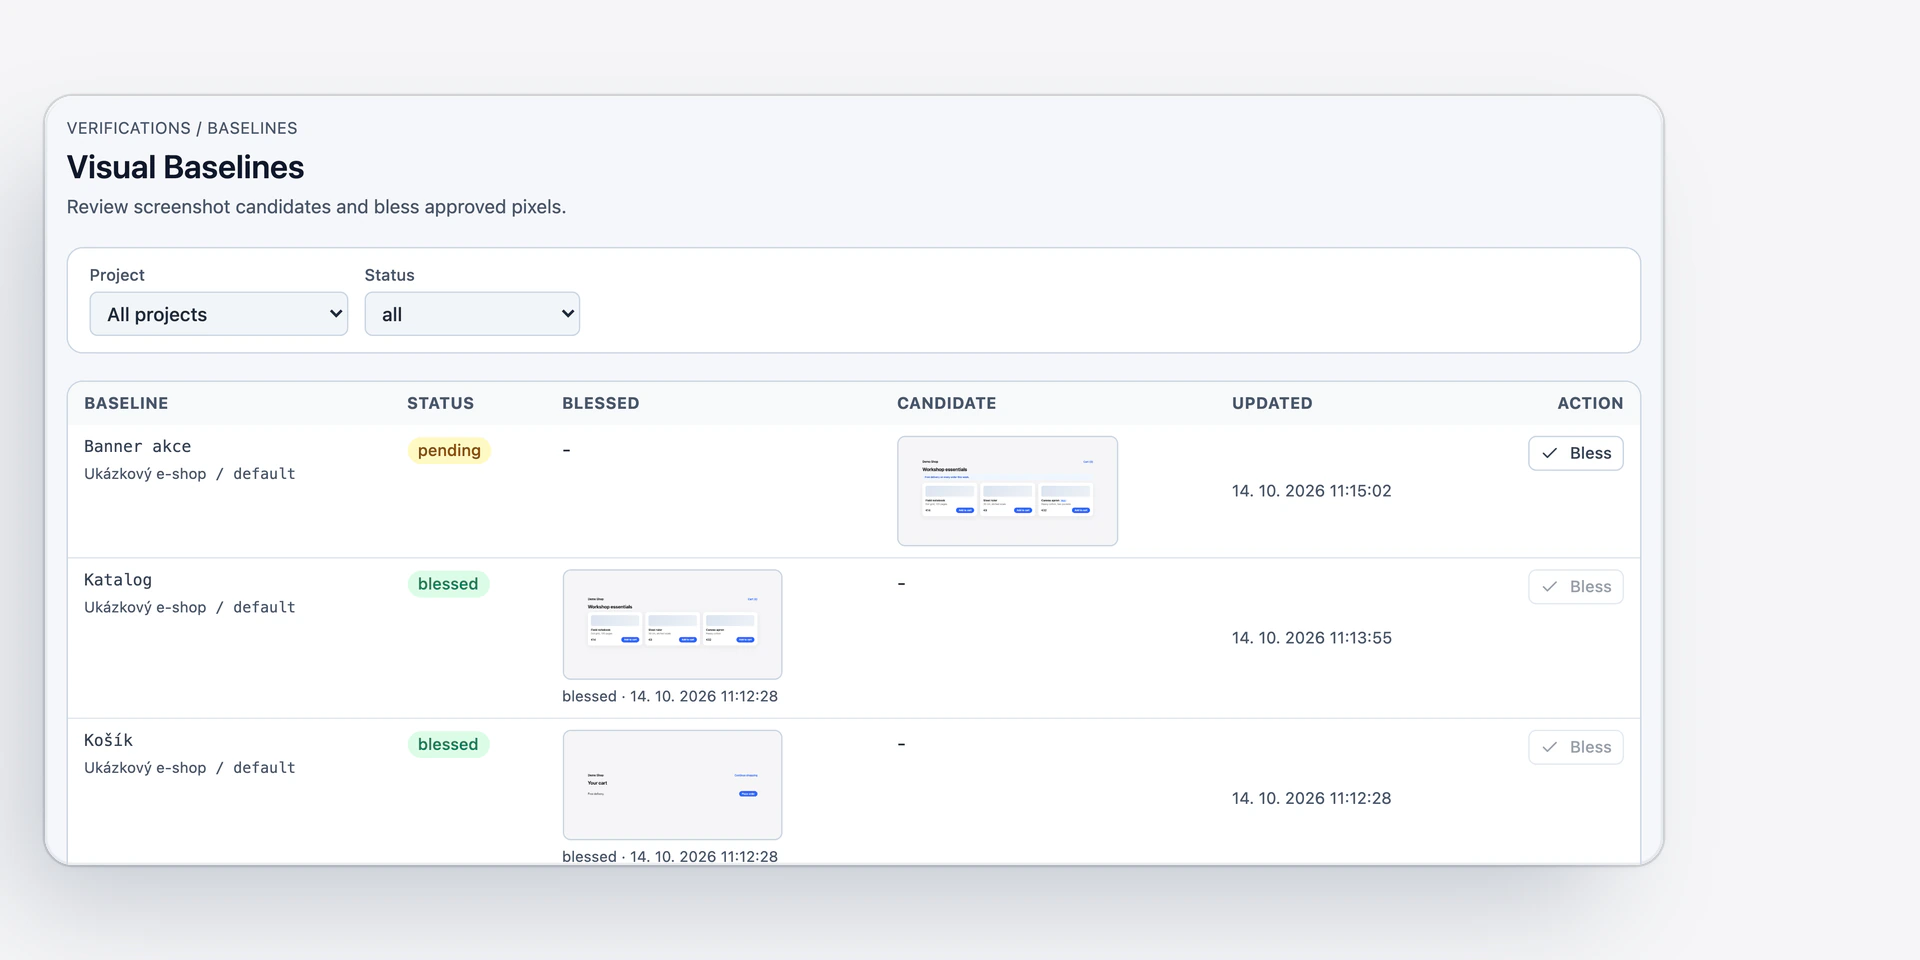1920x960 pixels.
Task: Click the BLESSED column header
Action: click(600, 403)
